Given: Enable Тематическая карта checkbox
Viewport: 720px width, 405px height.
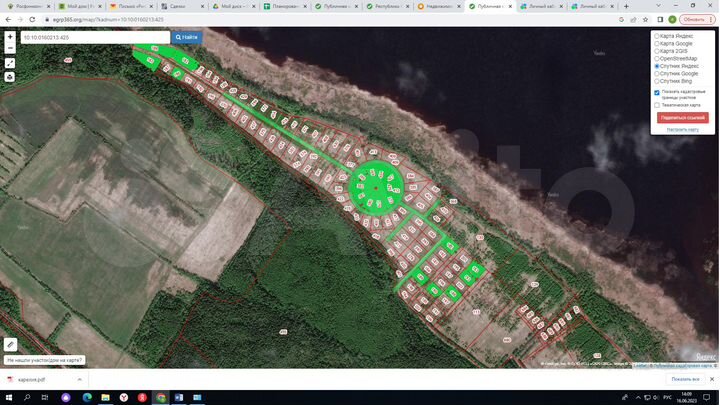Looking at the screenshot, I should click(657, 105).
